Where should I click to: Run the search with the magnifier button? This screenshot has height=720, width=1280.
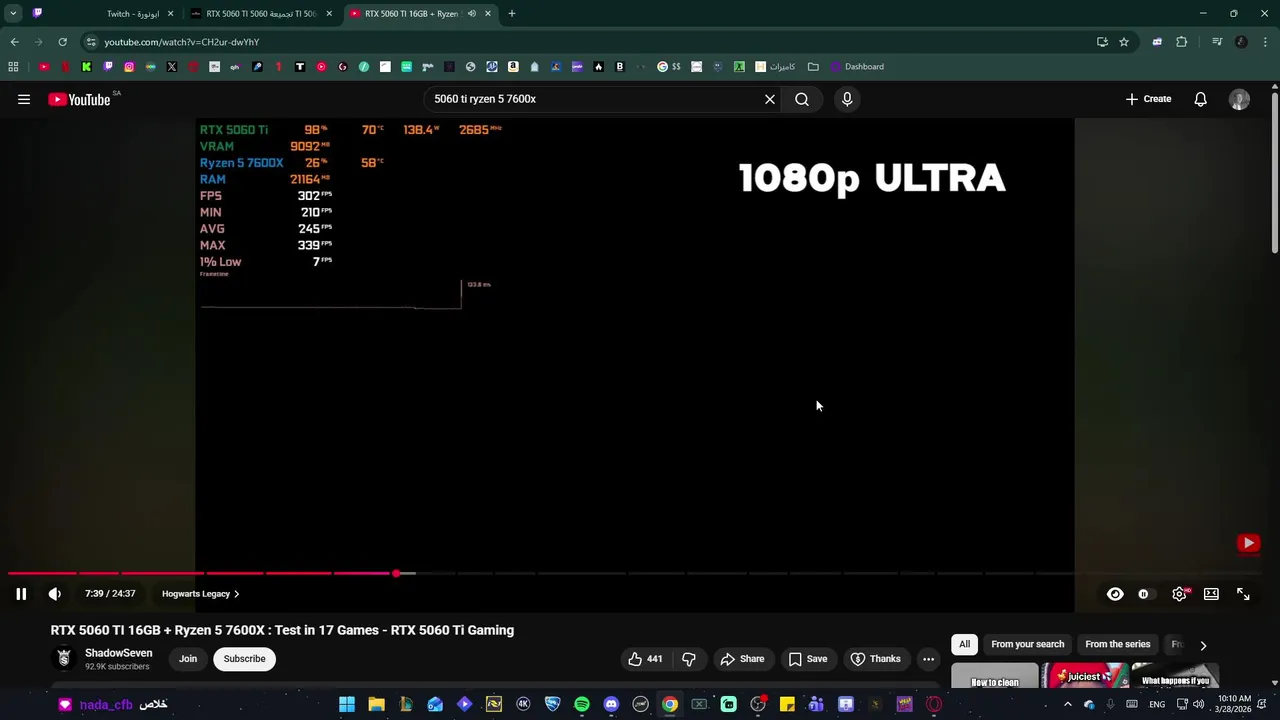[802, 99]
